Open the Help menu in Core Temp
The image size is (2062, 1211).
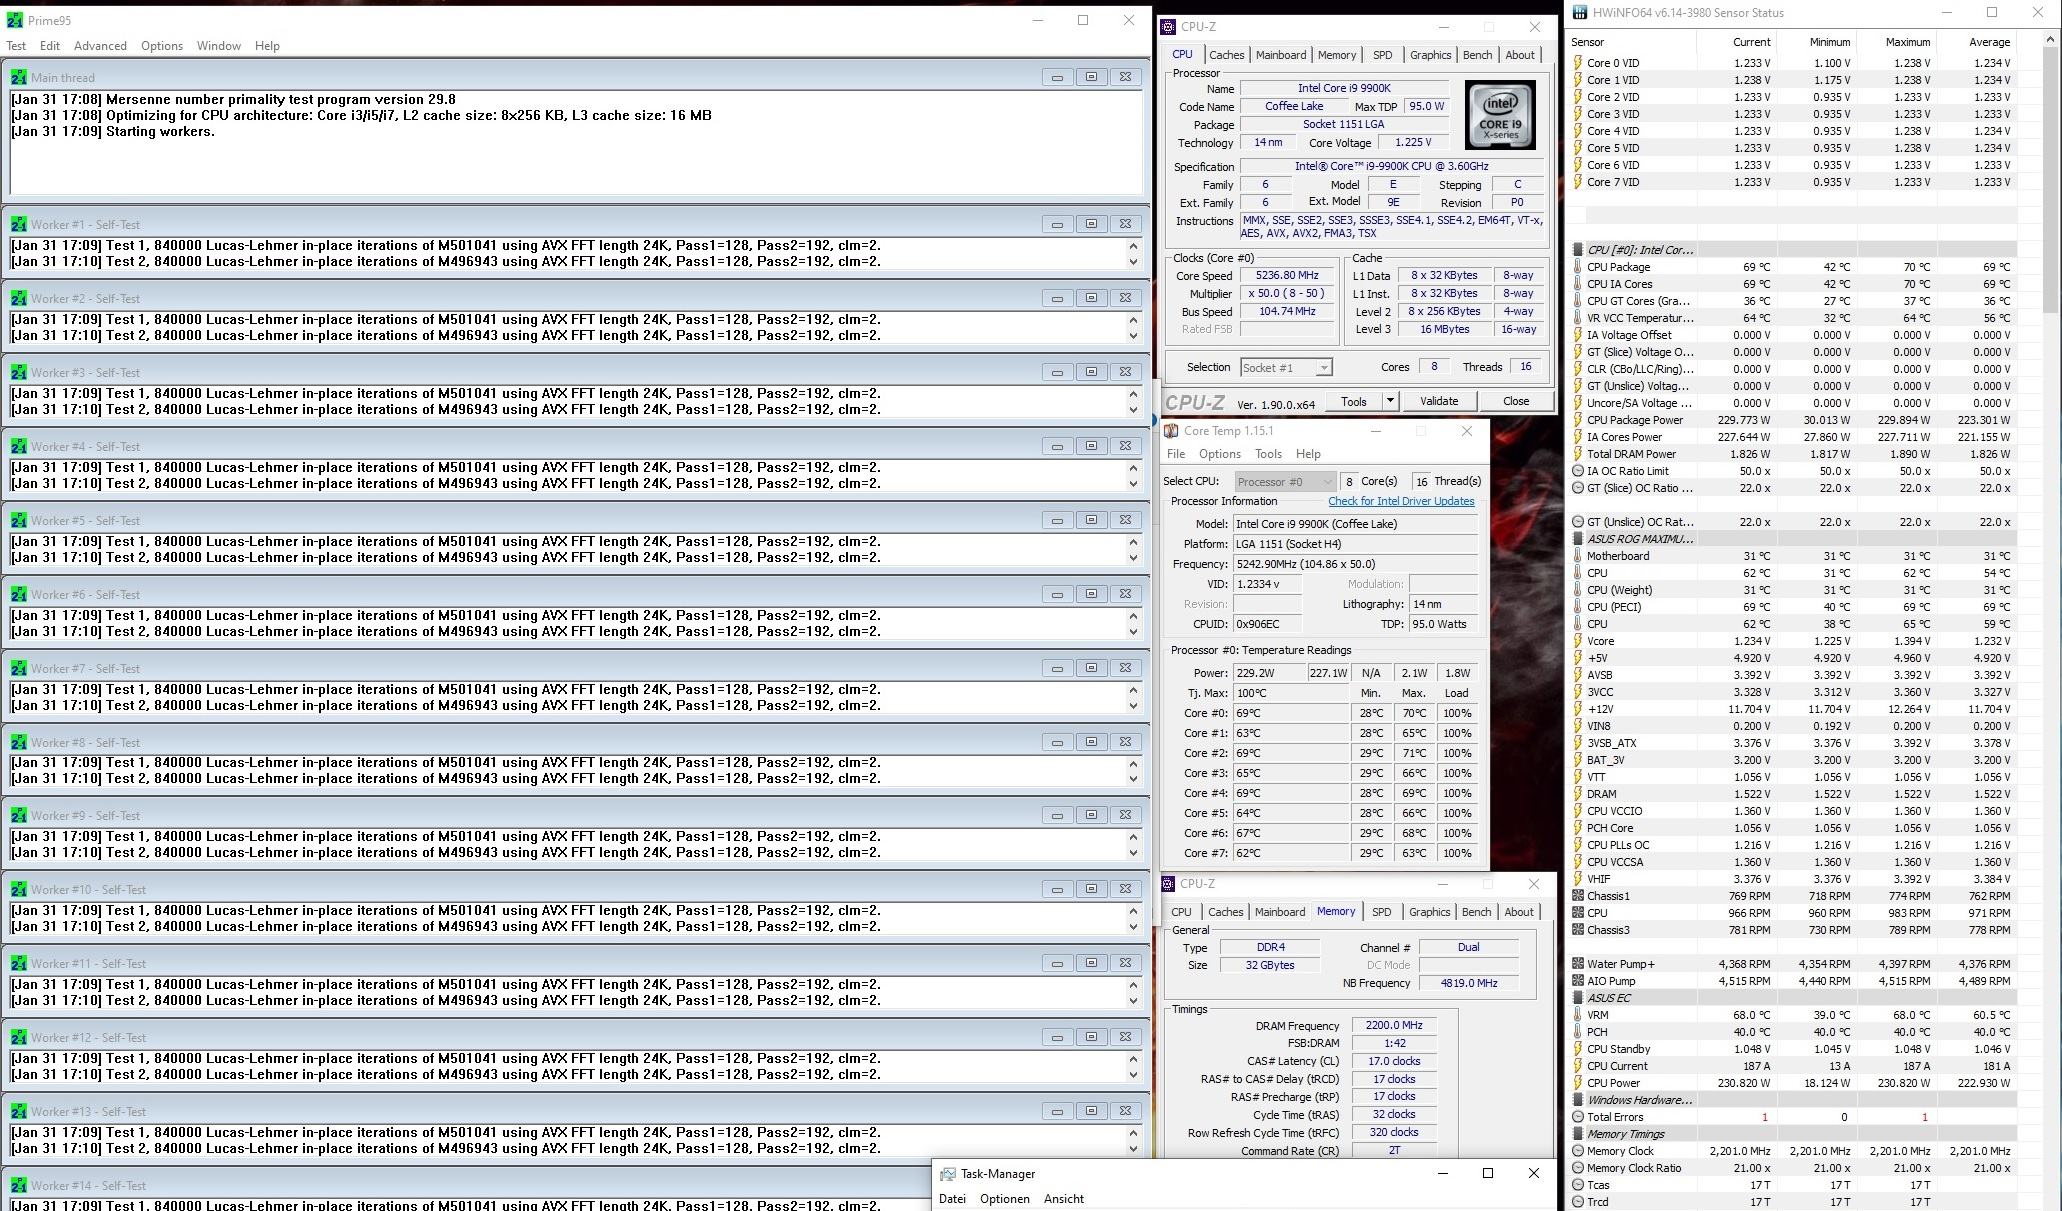(x=1308, y=454)
